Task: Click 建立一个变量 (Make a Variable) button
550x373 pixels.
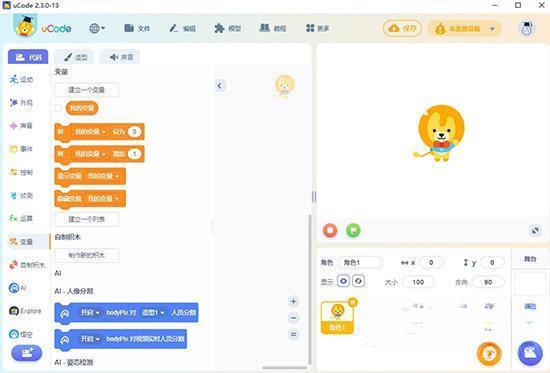Action: click(x=87, y=90)
